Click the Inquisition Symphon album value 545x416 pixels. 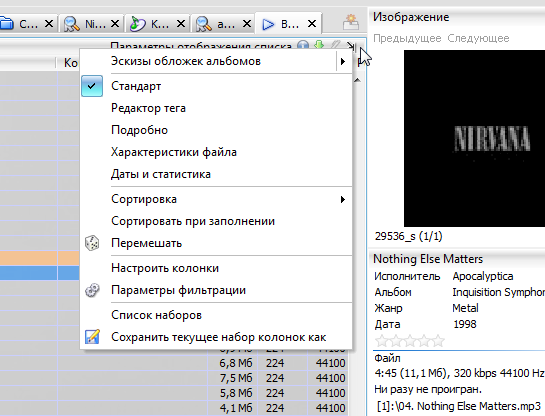498,292
